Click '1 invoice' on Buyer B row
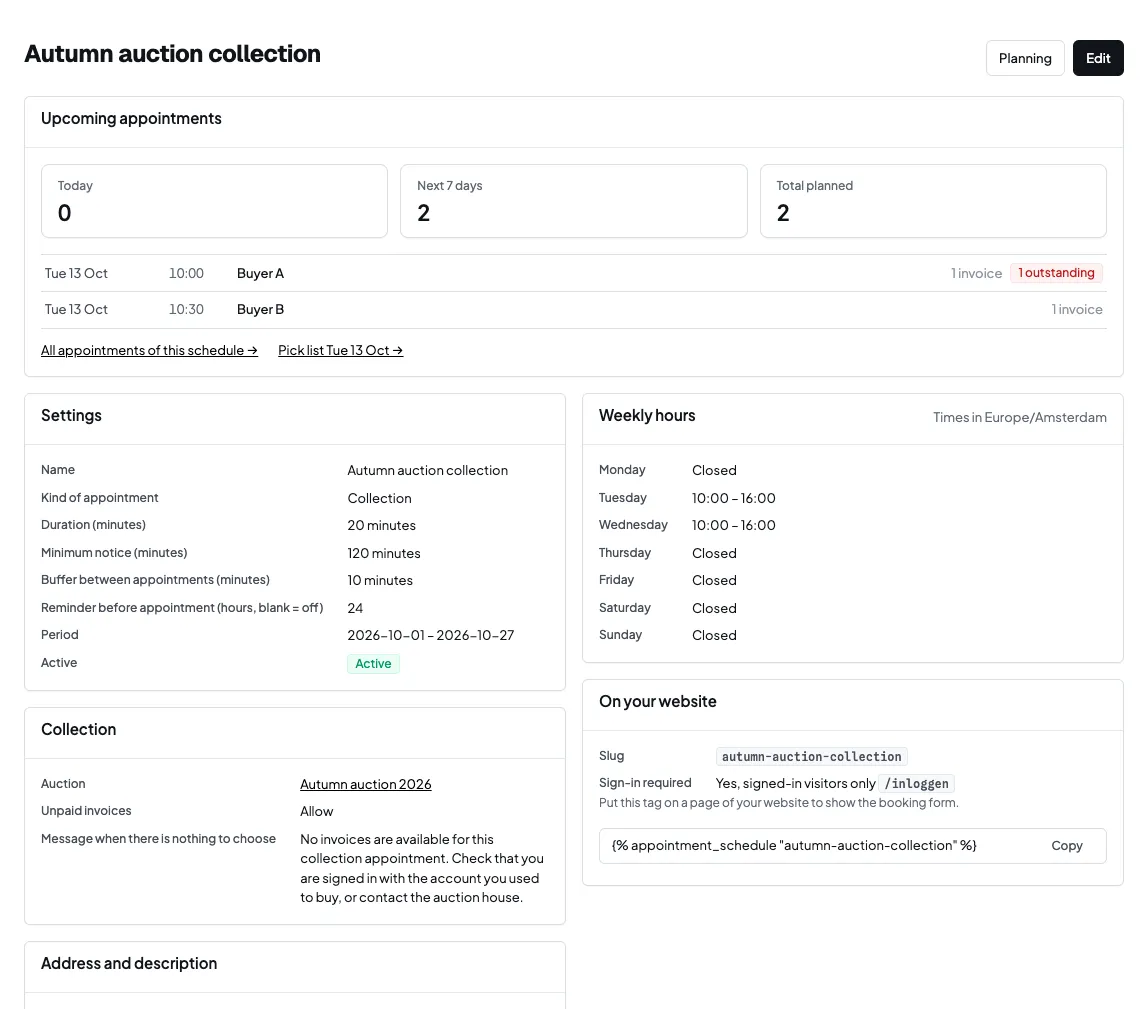The image size is (1148, 1009). coord(1076,310)
